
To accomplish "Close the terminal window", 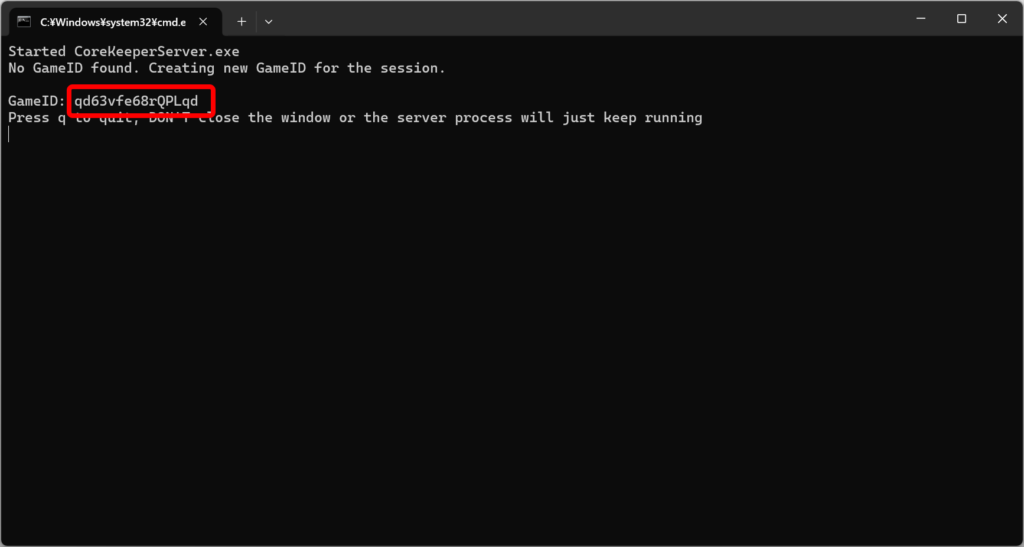I will [1002, 19].
